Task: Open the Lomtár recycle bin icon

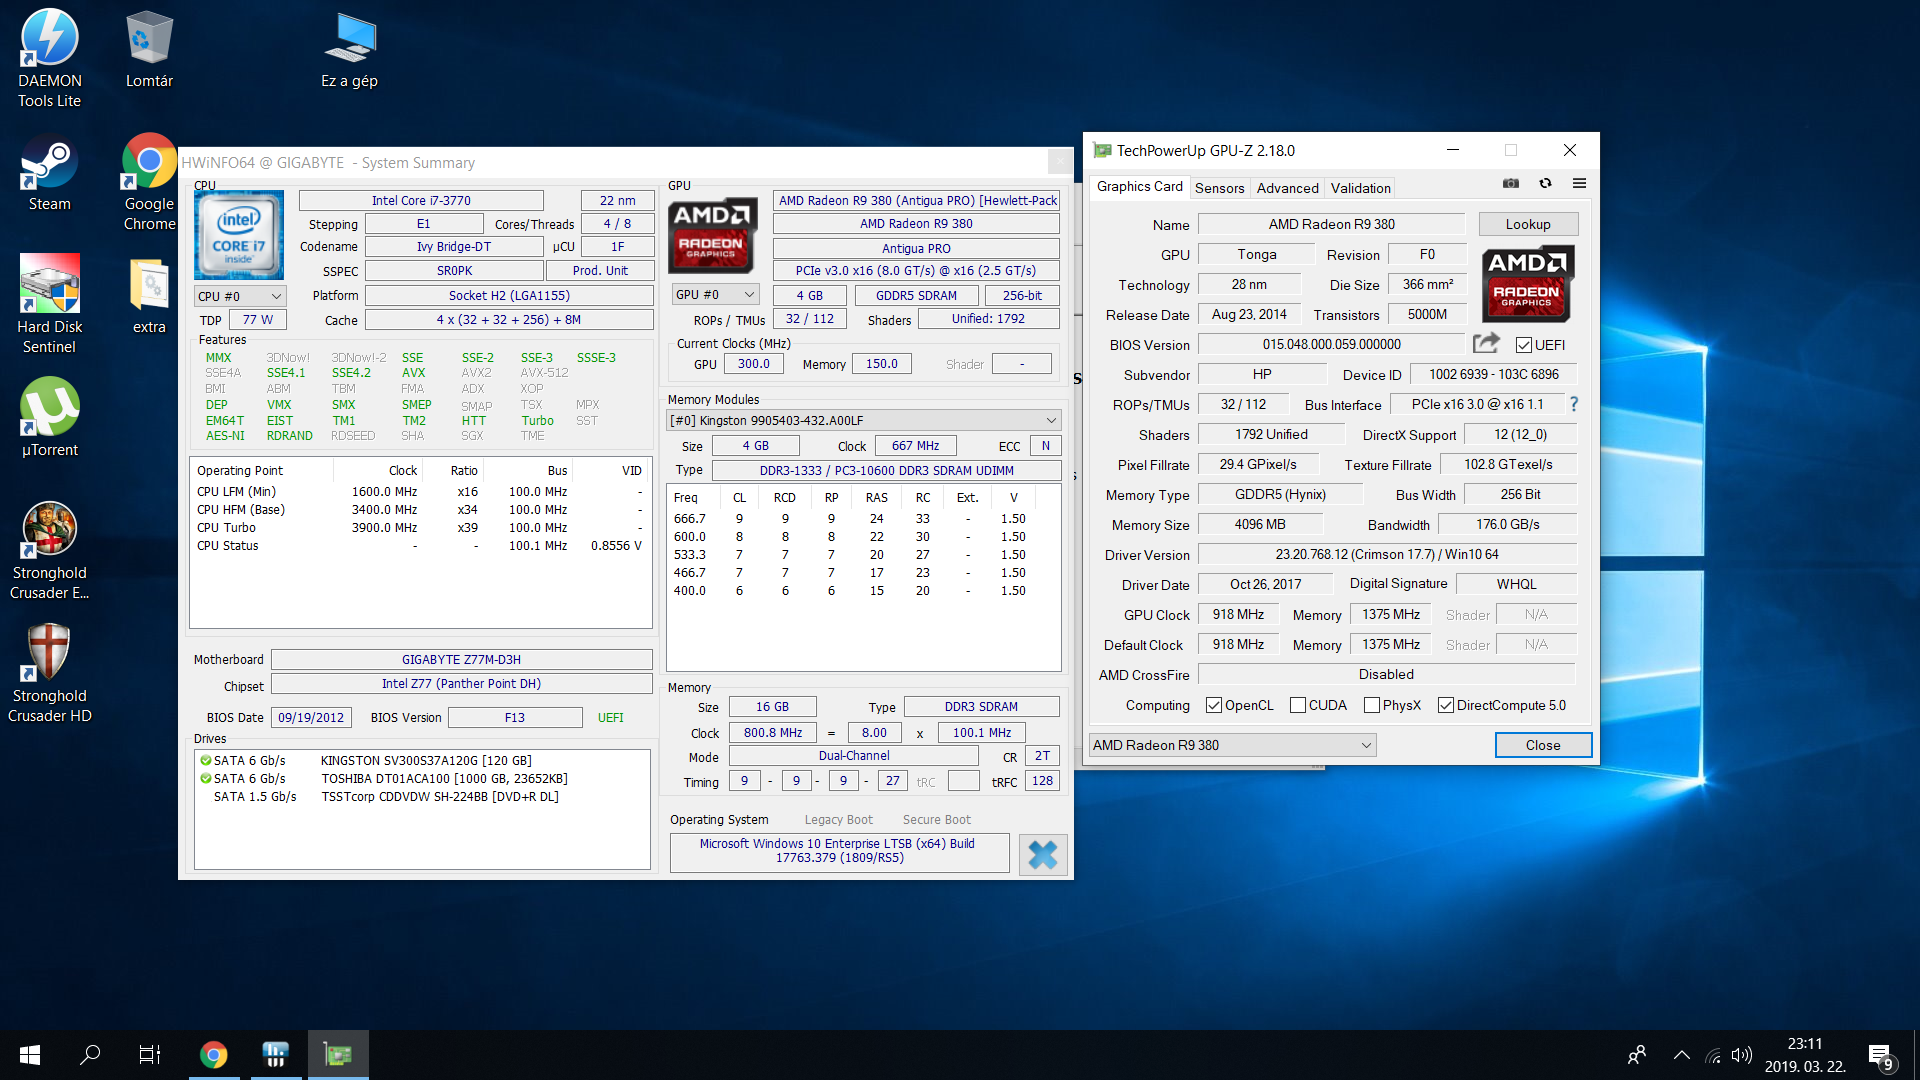Action: [x=149, y=48]
